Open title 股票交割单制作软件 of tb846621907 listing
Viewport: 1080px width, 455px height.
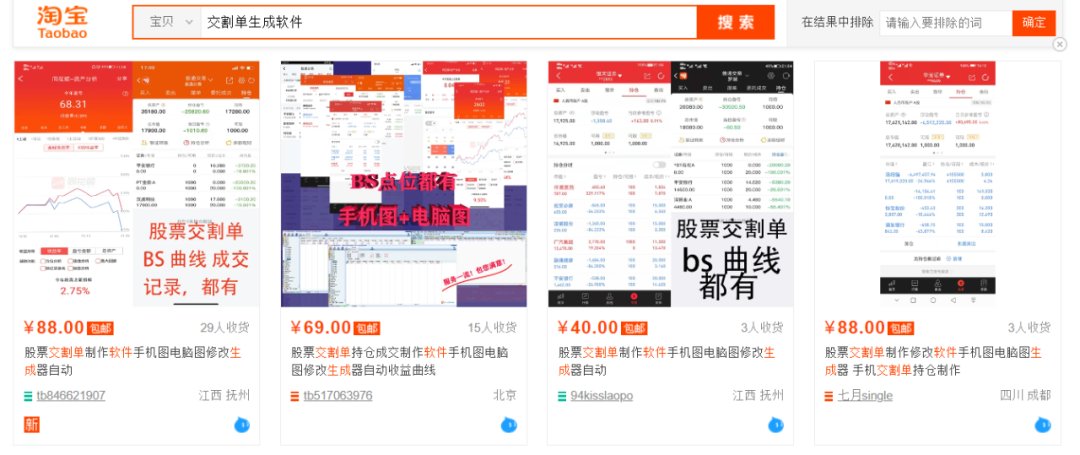[133, 361]
